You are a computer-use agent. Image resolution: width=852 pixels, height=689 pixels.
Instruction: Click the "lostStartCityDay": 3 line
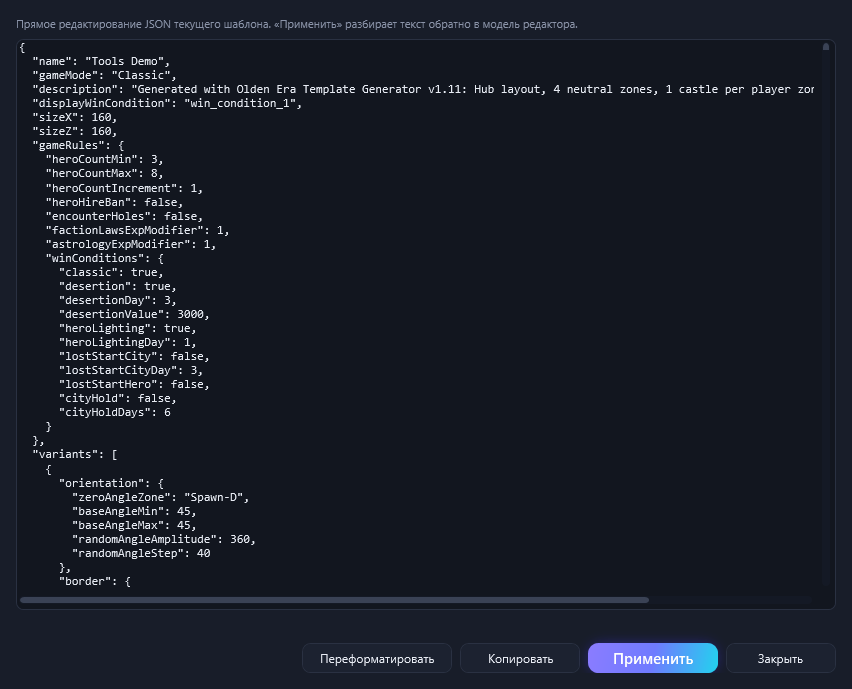[x=130, y=371]
